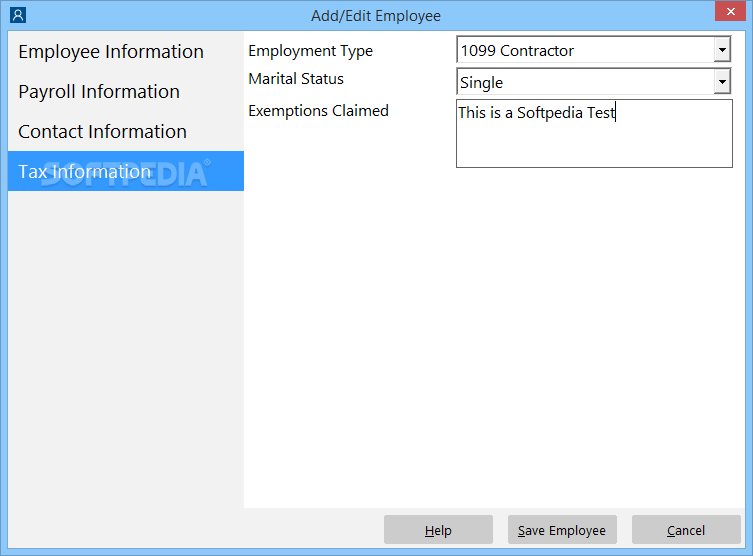Cancel the employee edit dialog
The width and height of the screenshot is (753, 556).
pos(686,530)
